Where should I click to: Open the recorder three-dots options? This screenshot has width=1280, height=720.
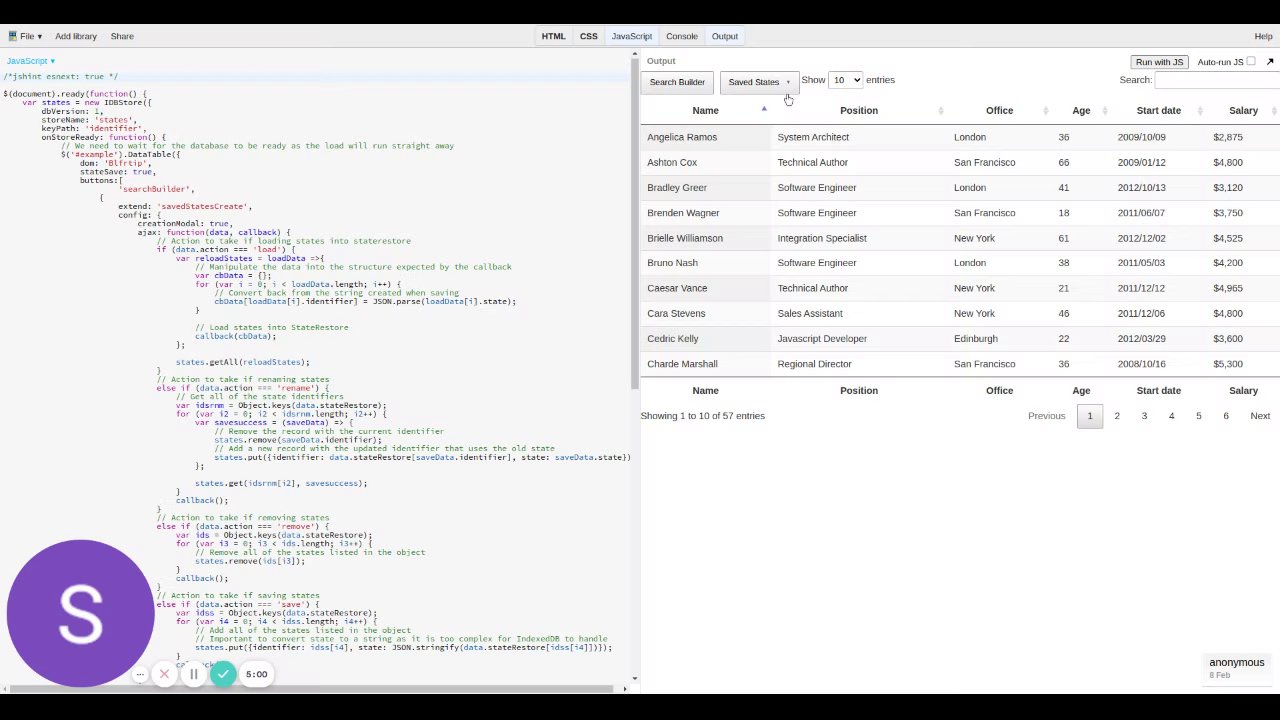coord(140,674)
